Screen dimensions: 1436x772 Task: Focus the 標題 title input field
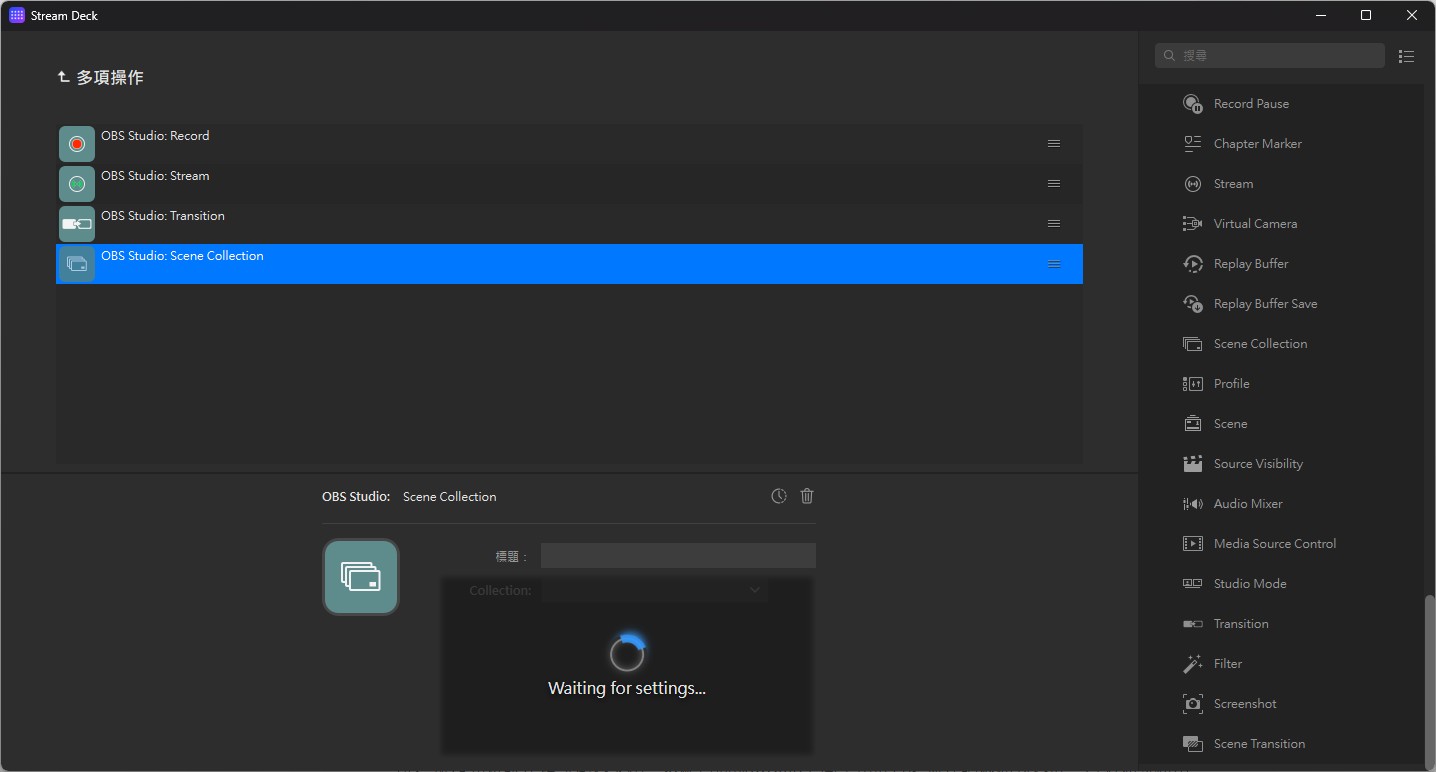(678, 556)
